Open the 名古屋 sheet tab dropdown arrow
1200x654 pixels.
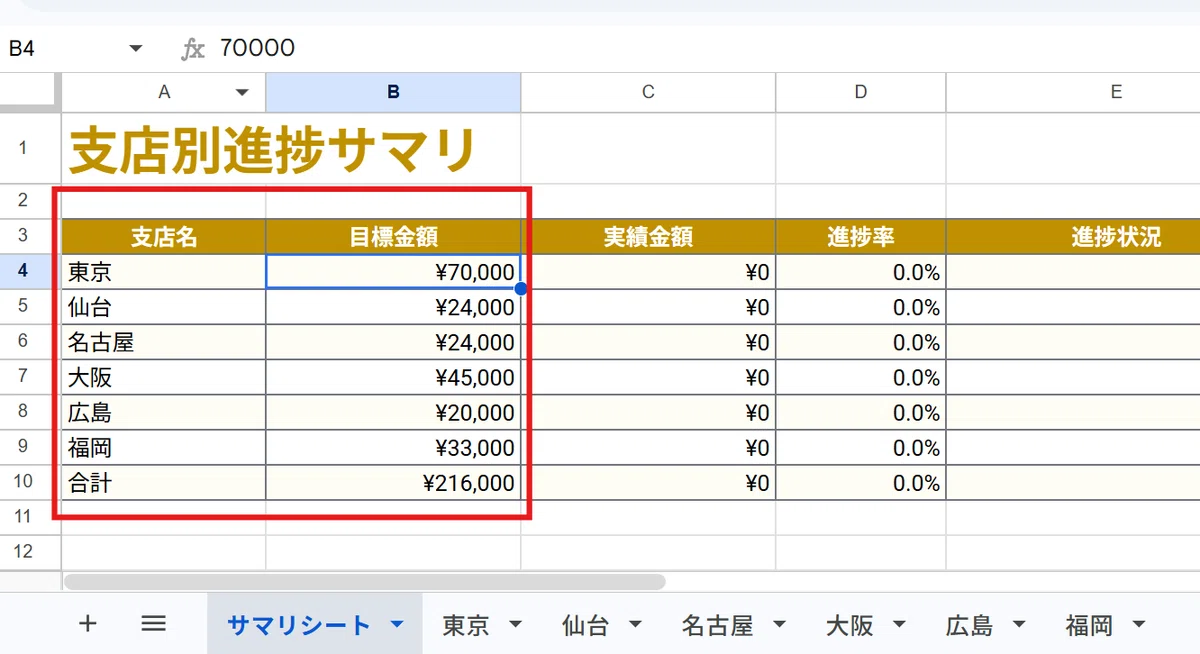779,625
